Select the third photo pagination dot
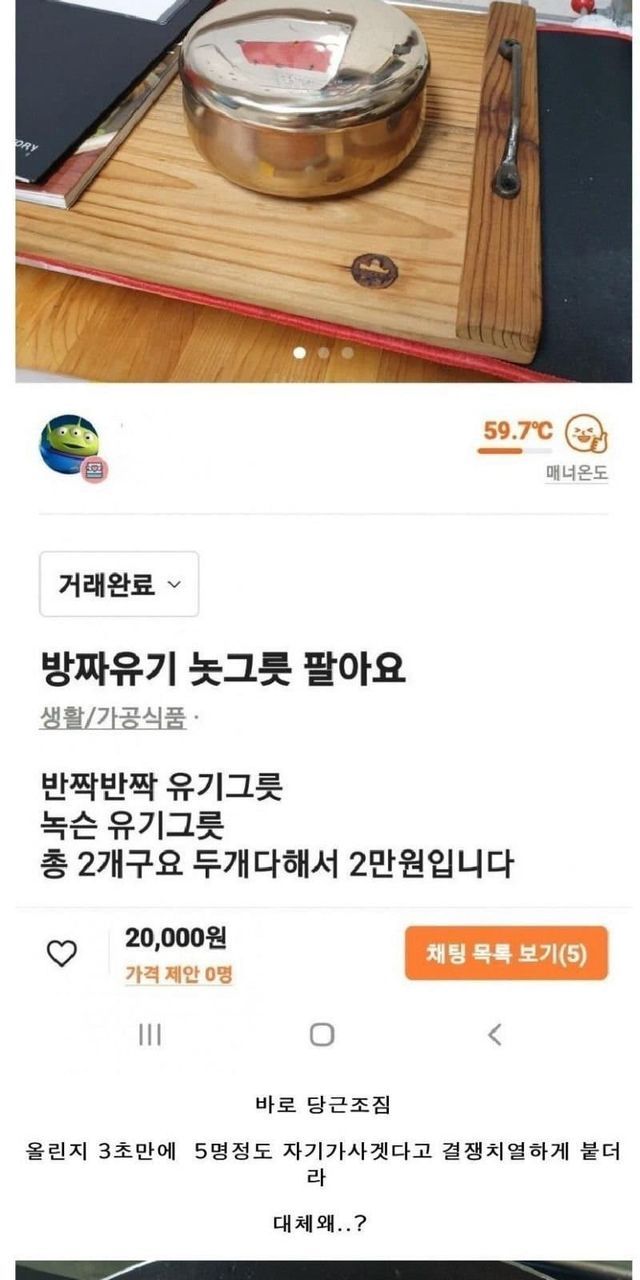 point(347,352)
